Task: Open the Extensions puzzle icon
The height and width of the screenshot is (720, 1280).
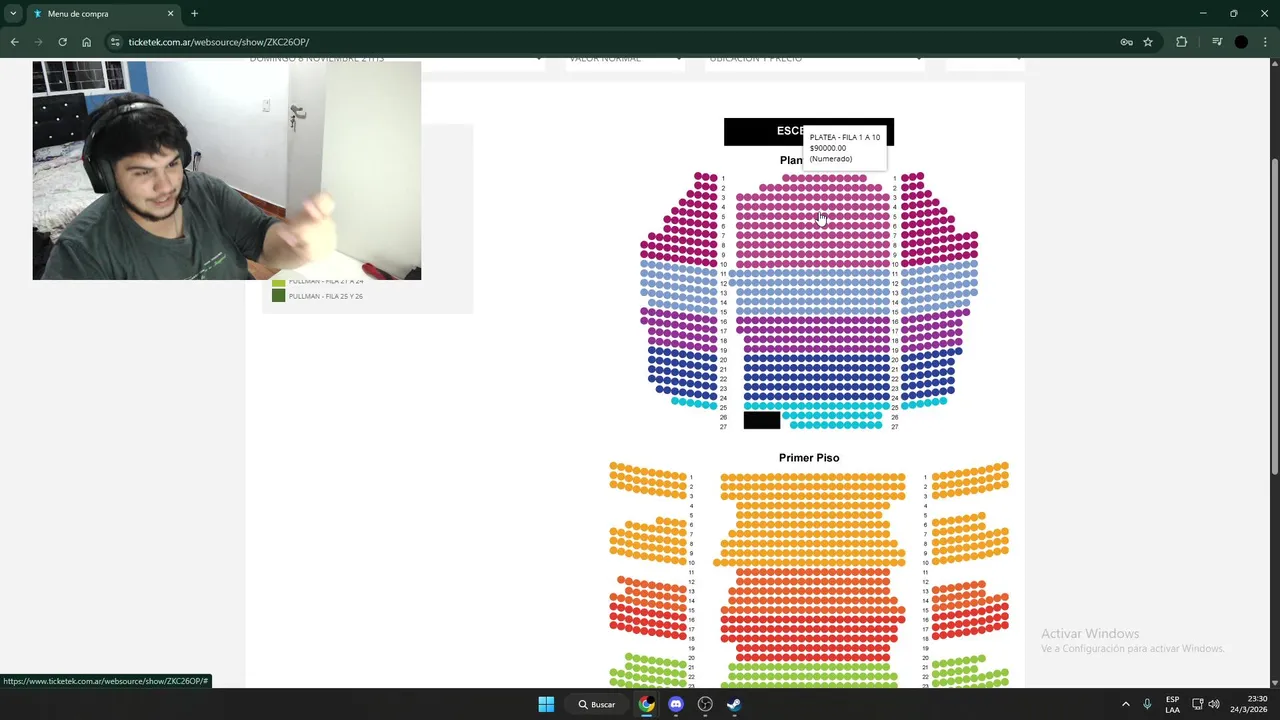Action: point(1182,42)
